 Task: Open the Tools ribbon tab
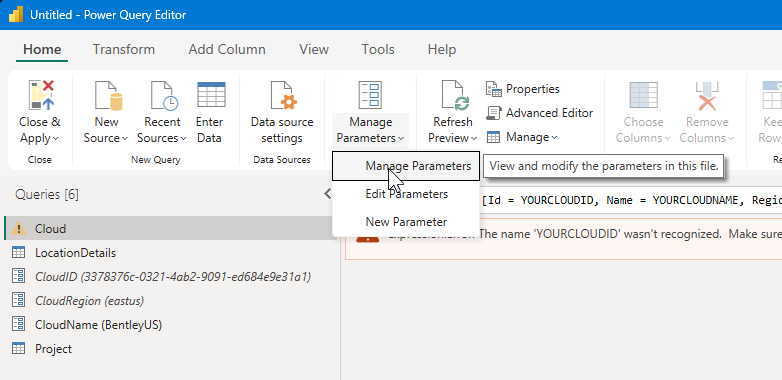click(x=378, y=49)
